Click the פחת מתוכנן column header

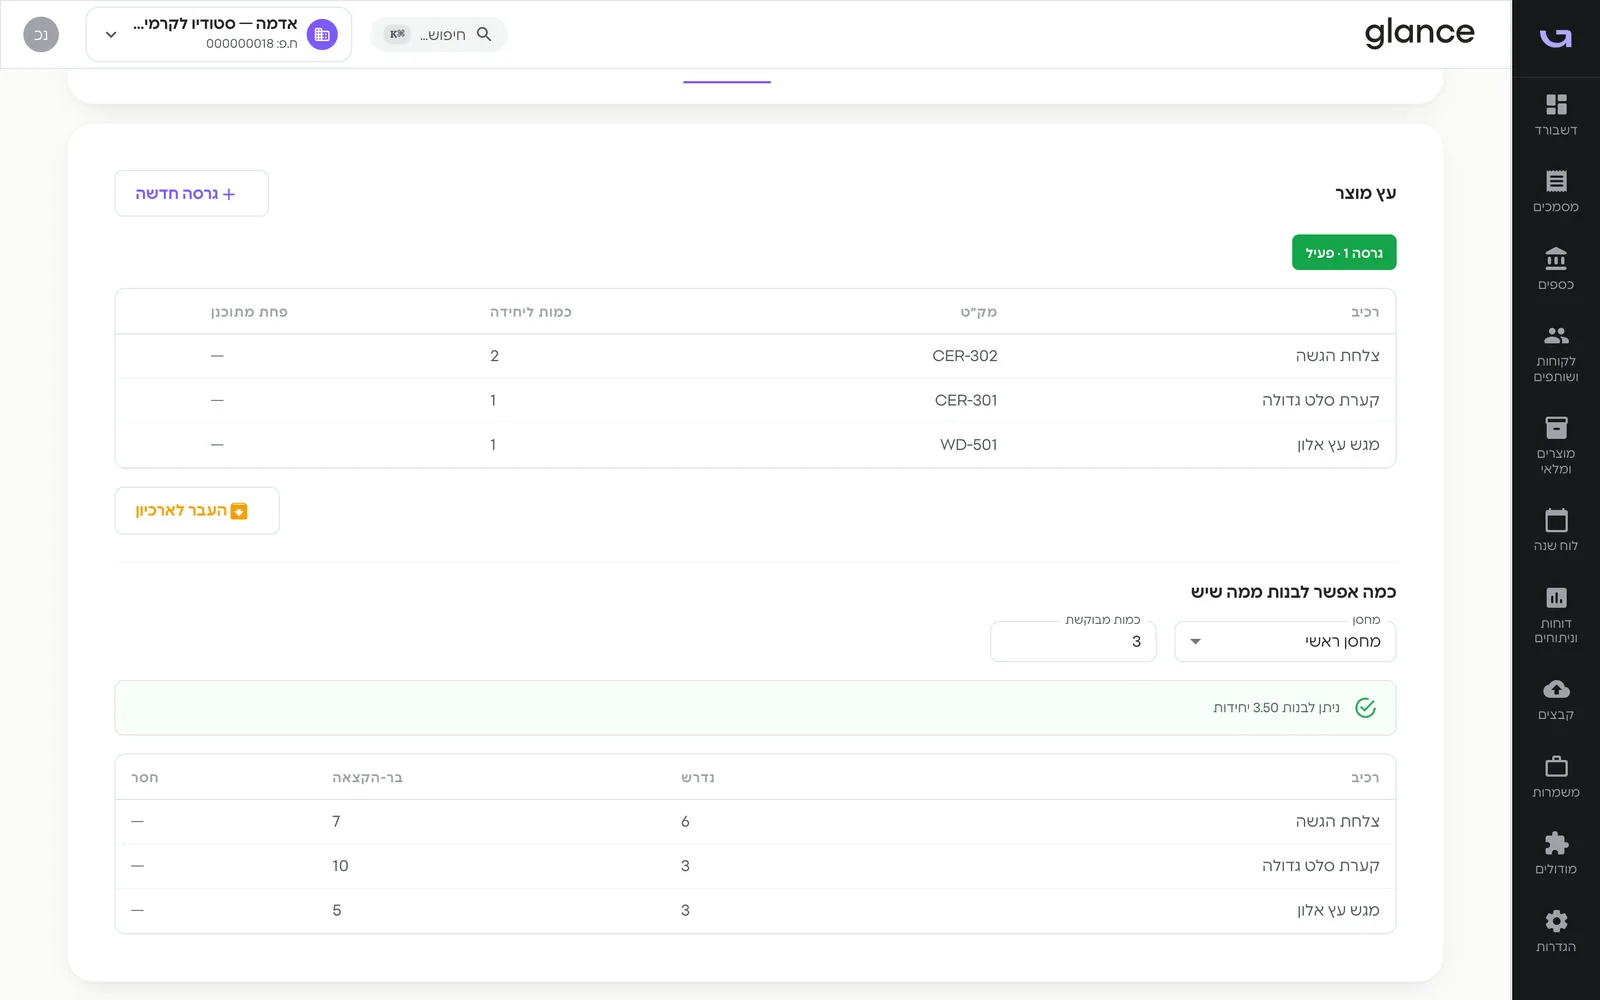pos(249,312)
